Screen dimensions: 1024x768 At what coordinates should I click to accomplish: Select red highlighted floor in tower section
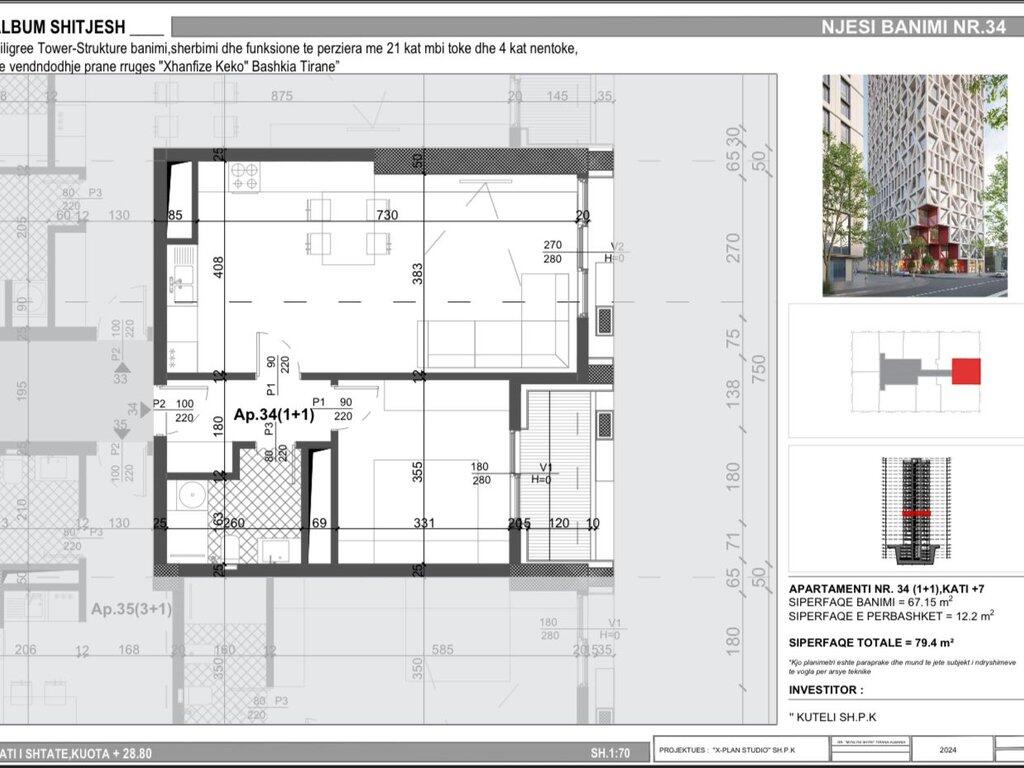[x=911, y=512]
